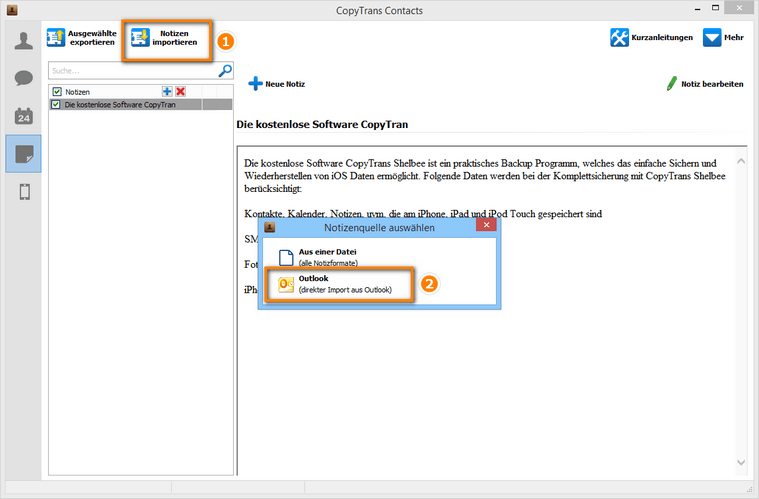The height and width of the screenshot is (499, 759).
Task: Click the blue plus add icon in notes list
Action: [x=167, y=91]
